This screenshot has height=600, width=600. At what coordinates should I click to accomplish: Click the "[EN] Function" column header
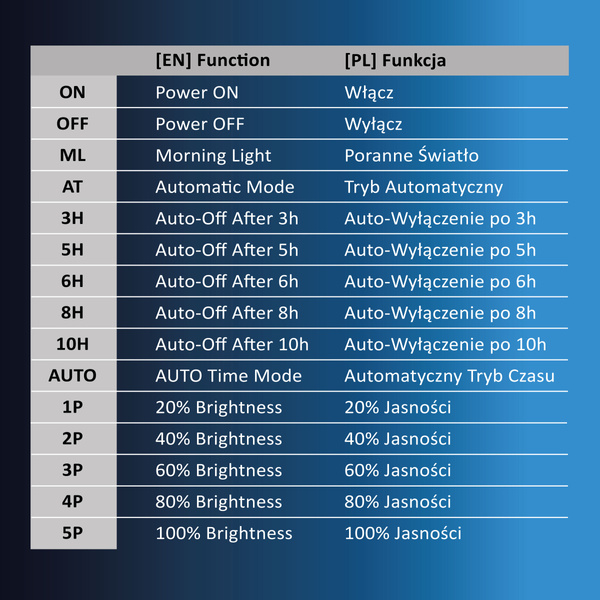point(213,60)
